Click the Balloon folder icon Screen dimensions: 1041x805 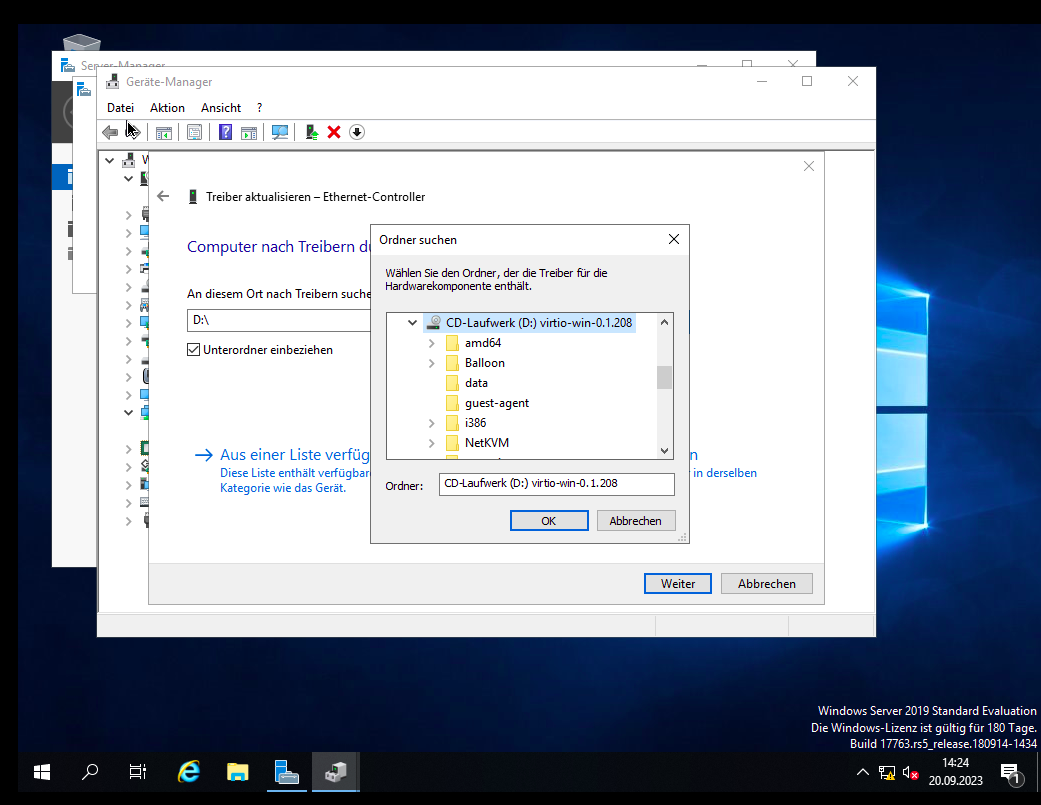452,363
